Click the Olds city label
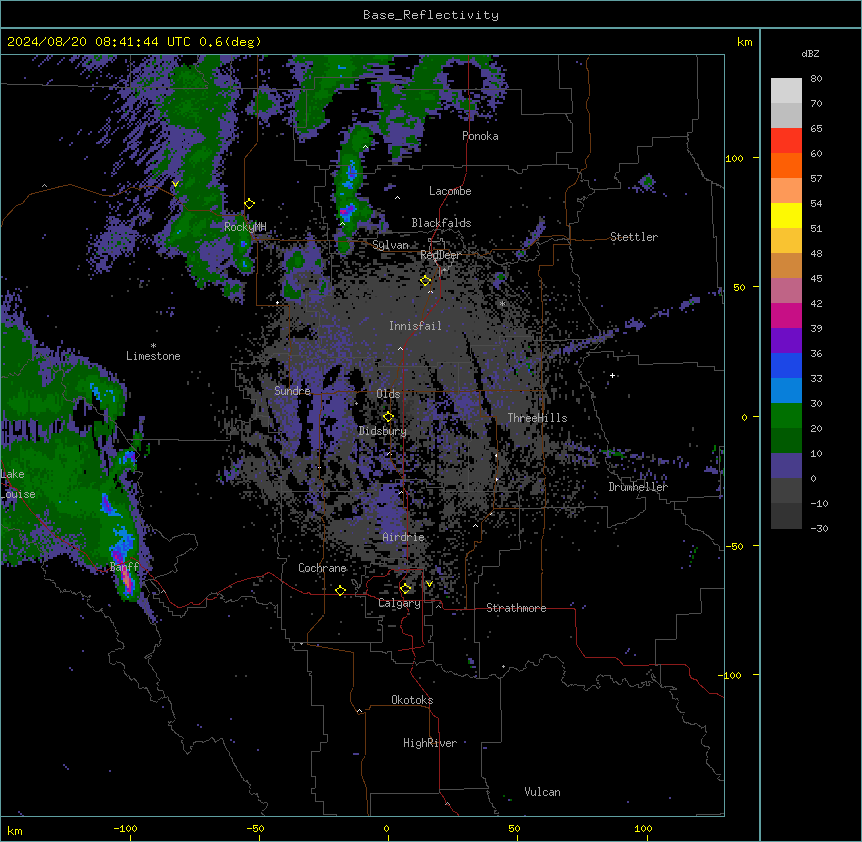This screenshot has height=842, width=862. (x=388, y=394)
